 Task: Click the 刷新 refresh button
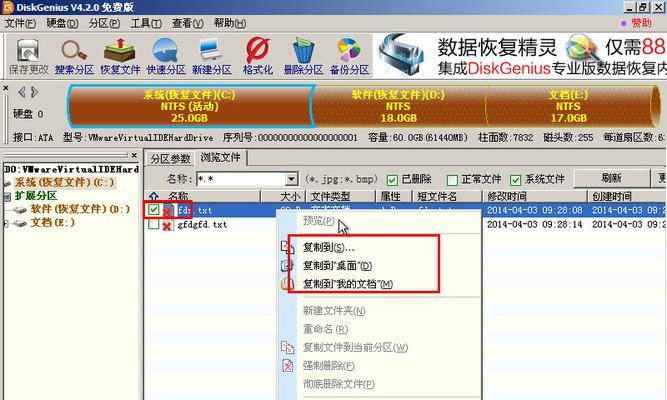point(611,178)
